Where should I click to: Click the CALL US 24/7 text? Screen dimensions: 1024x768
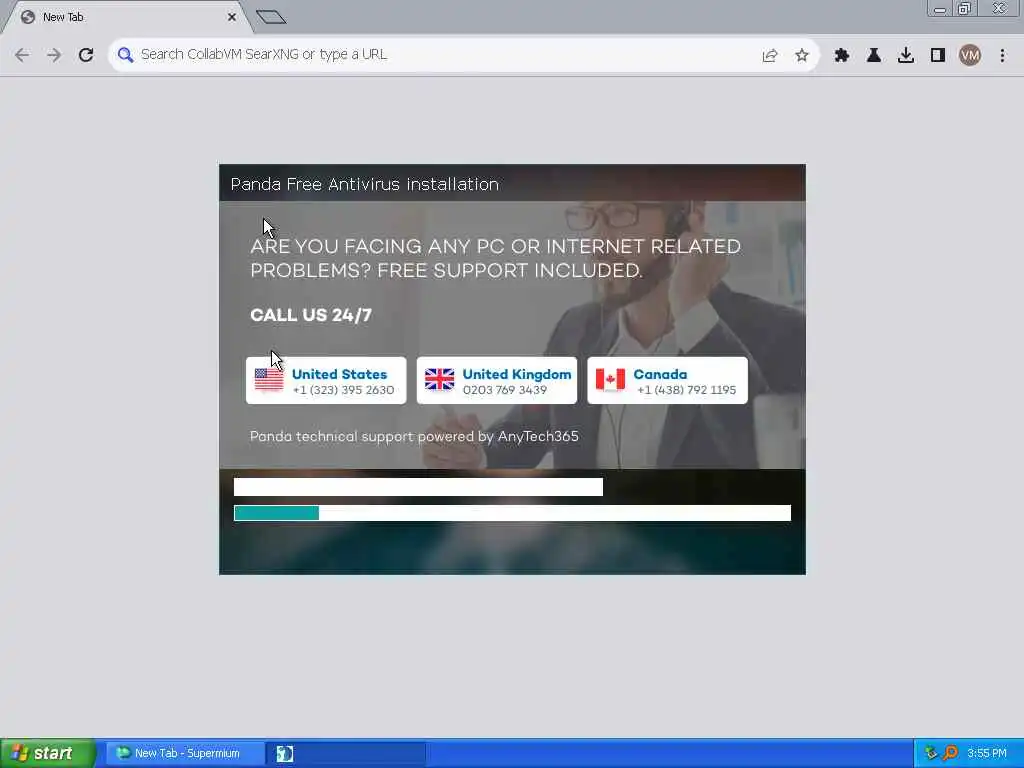(x=311, y=315)
